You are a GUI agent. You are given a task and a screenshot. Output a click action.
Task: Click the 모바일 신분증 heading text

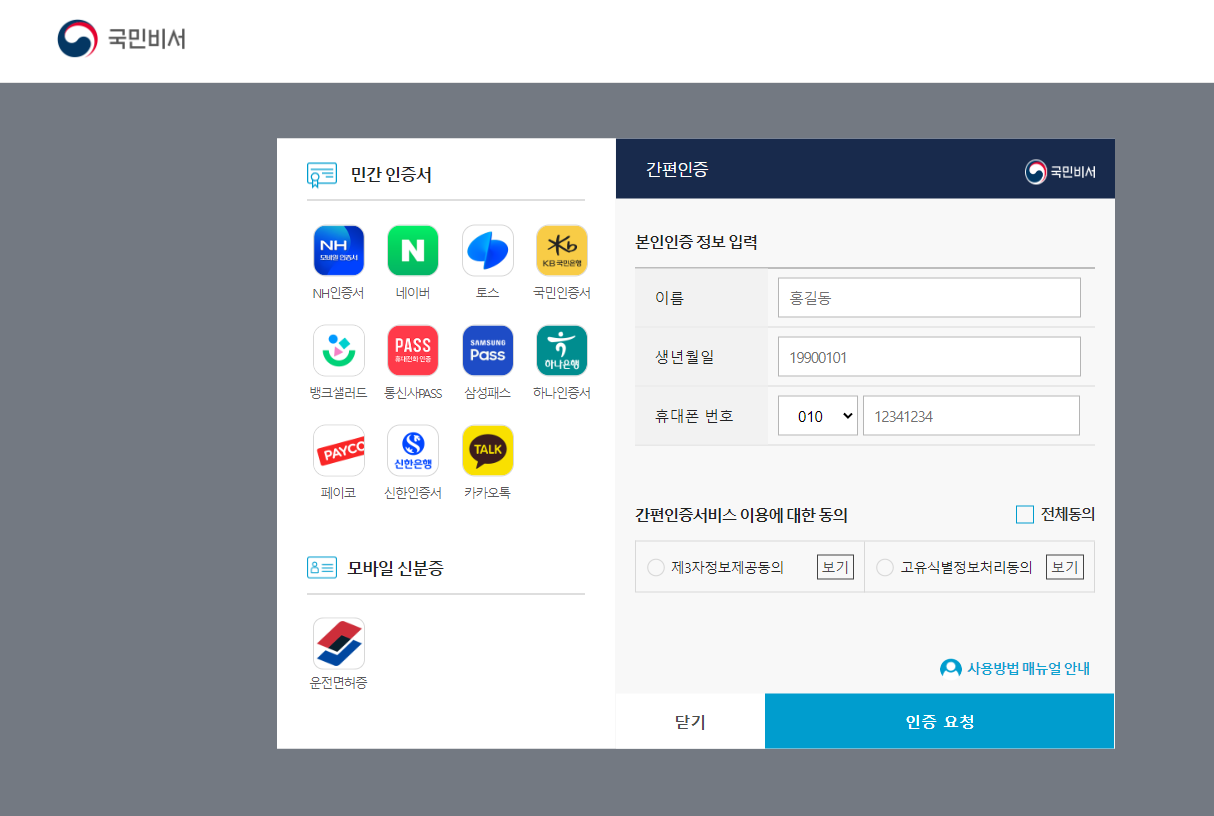[x=395, y=568]
